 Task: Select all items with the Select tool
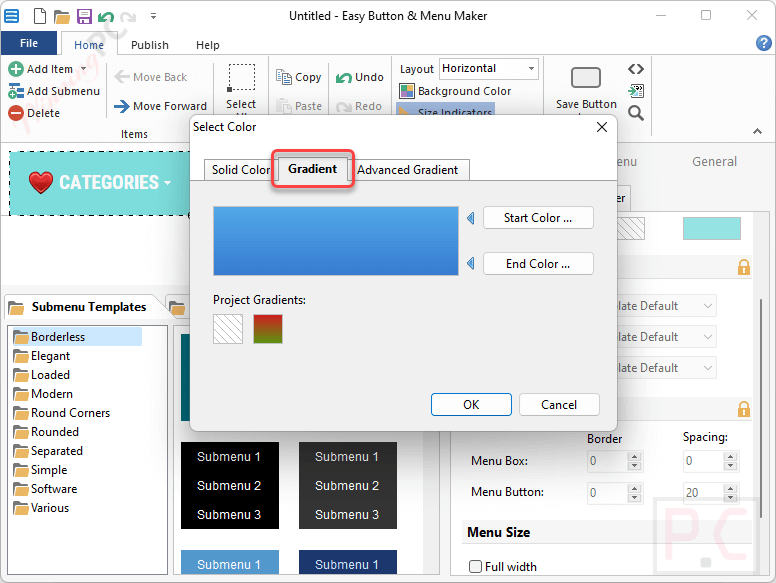point(241,87)
